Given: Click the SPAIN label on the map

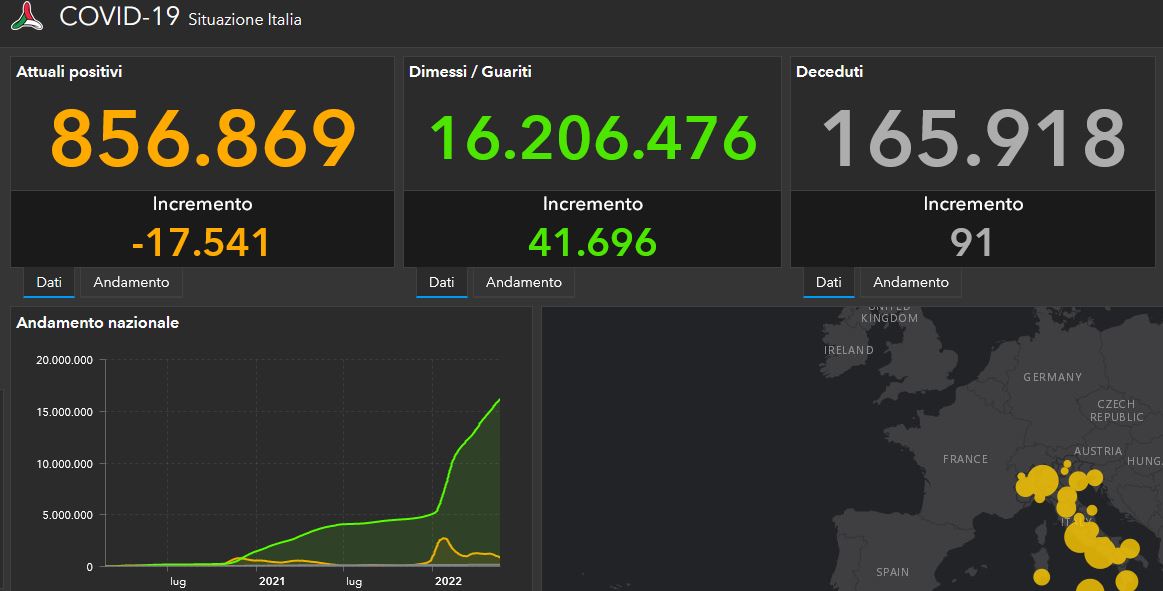Looking at the screenshot, I should coord(892,572).
